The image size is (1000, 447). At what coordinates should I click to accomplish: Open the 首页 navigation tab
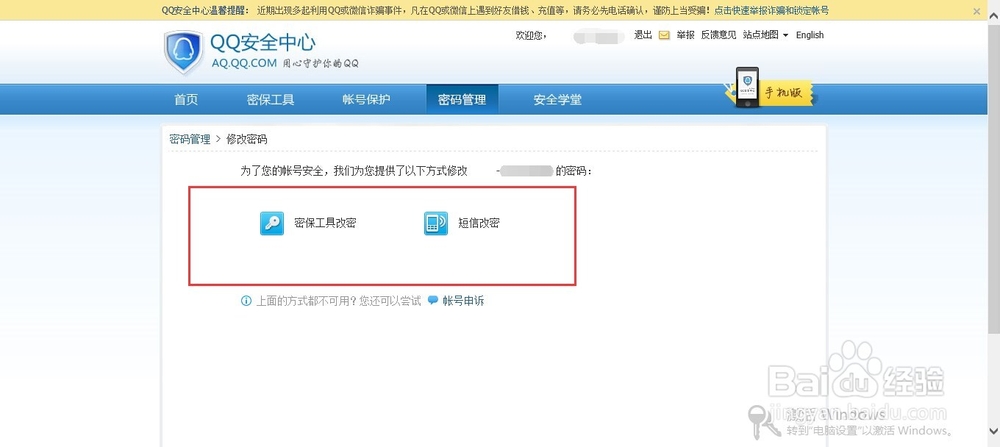click(186, 99)
